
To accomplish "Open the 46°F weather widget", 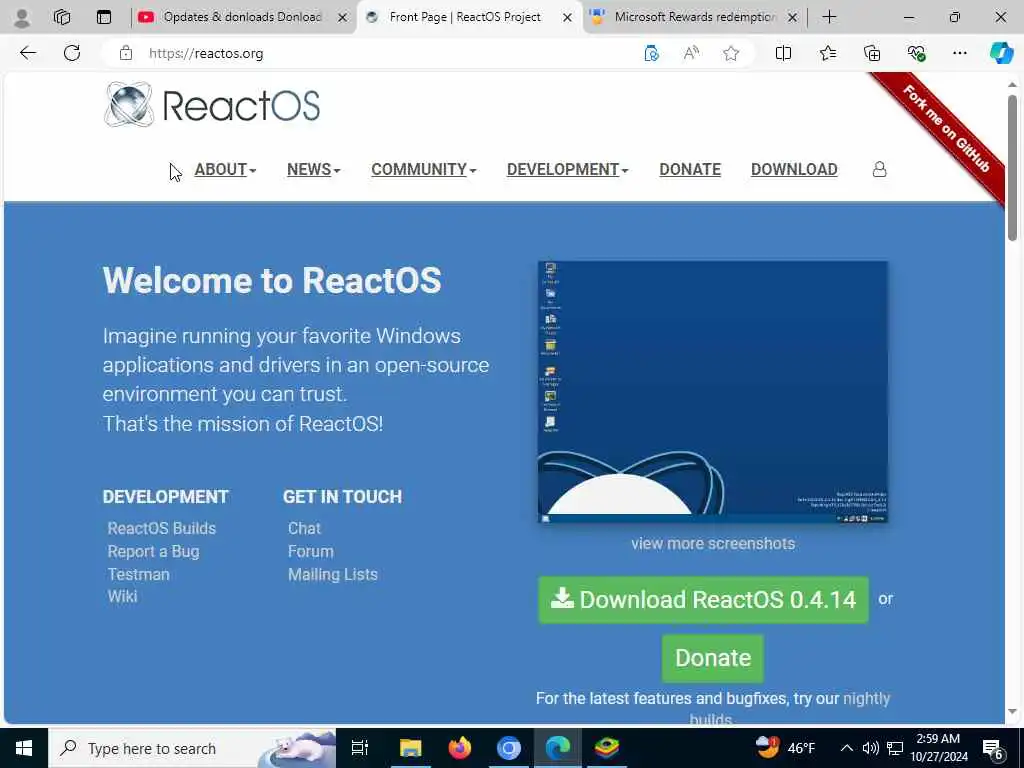I will pyautogui.click(x=786, y=748).
